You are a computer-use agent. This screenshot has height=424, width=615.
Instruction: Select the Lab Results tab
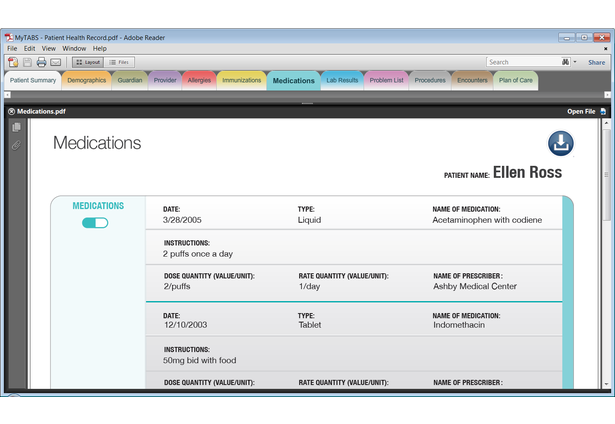[342, 80]
